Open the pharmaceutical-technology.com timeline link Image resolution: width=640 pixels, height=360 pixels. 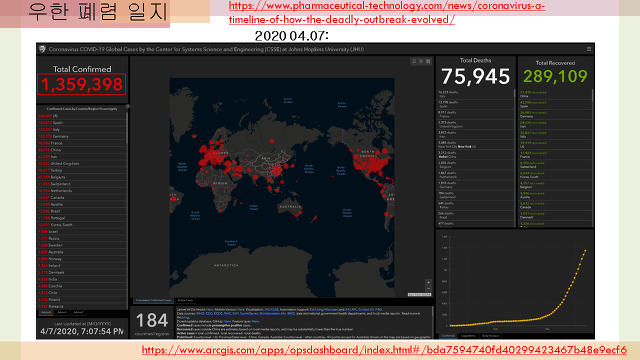387,13
